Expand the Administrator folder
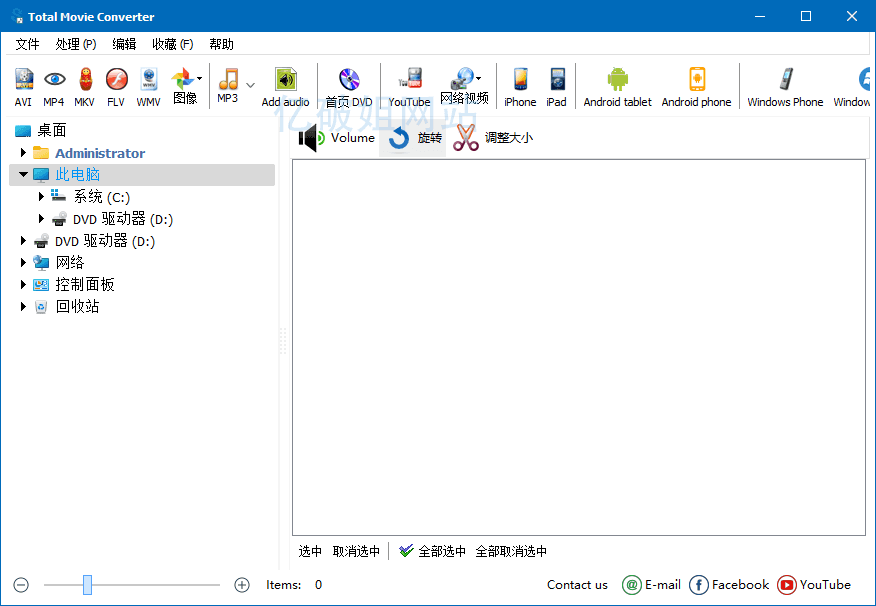This screenshot has width=876, height=606. (x=23, y=152)
